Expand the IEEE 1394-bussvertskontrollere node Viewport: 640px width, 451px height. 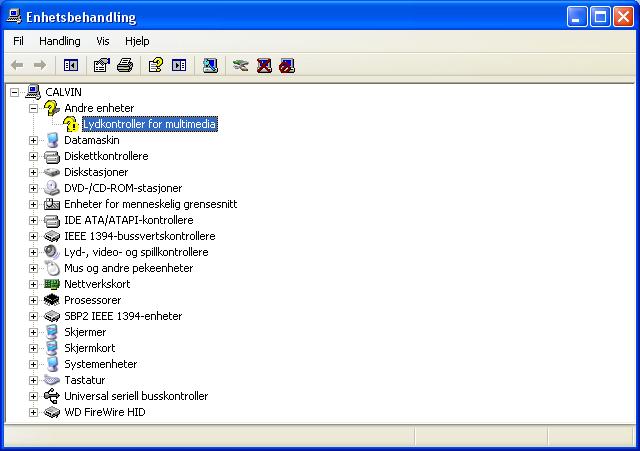[33, 236]
